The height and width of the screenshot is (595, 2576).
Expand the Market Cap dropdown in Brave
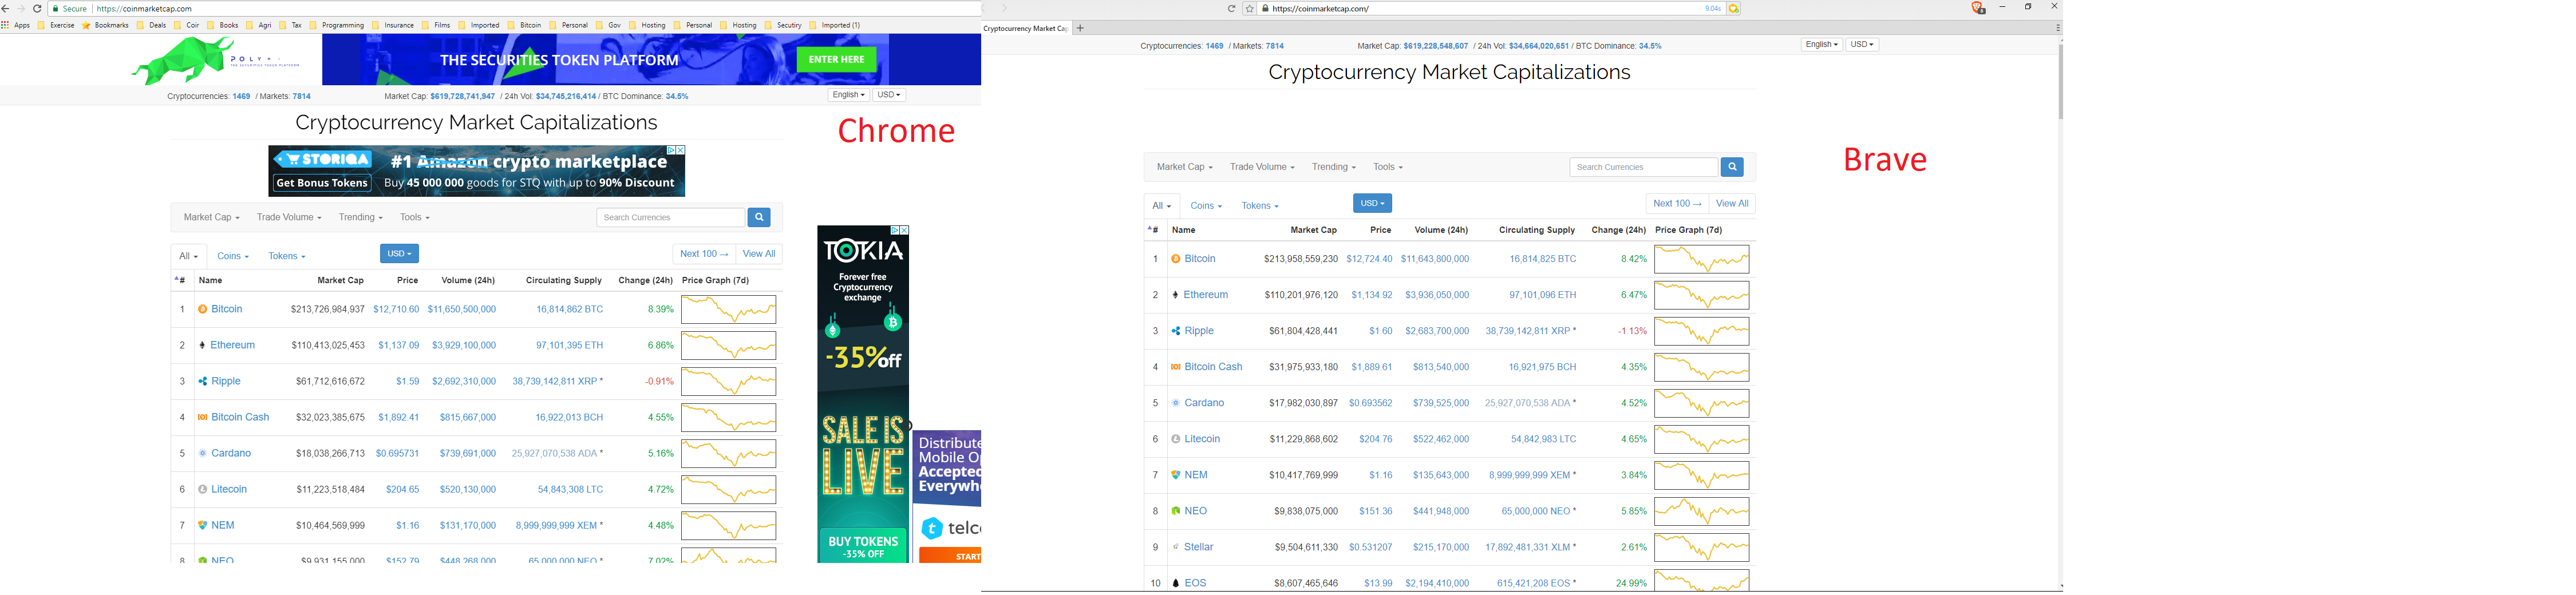1185,168
